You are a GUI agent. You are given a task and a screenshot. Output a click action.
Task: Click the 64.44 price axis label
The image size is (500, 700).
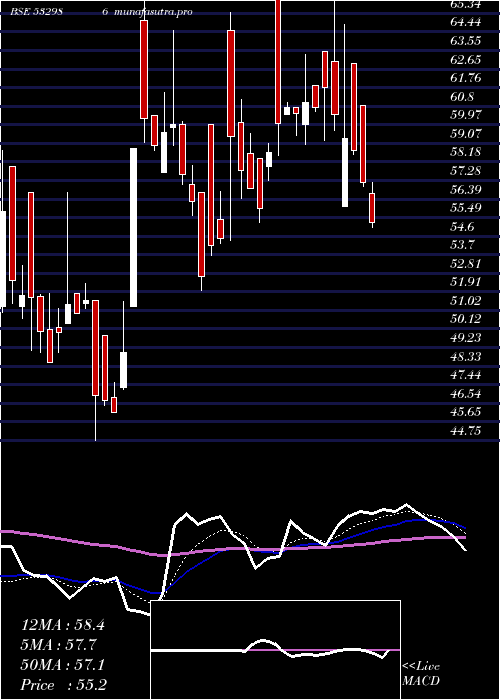pos(466,22)
